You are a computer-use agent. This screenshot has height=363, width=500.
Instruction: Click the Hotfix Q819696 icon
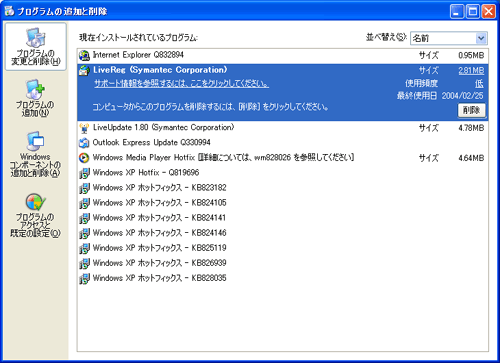click(84, 173)
